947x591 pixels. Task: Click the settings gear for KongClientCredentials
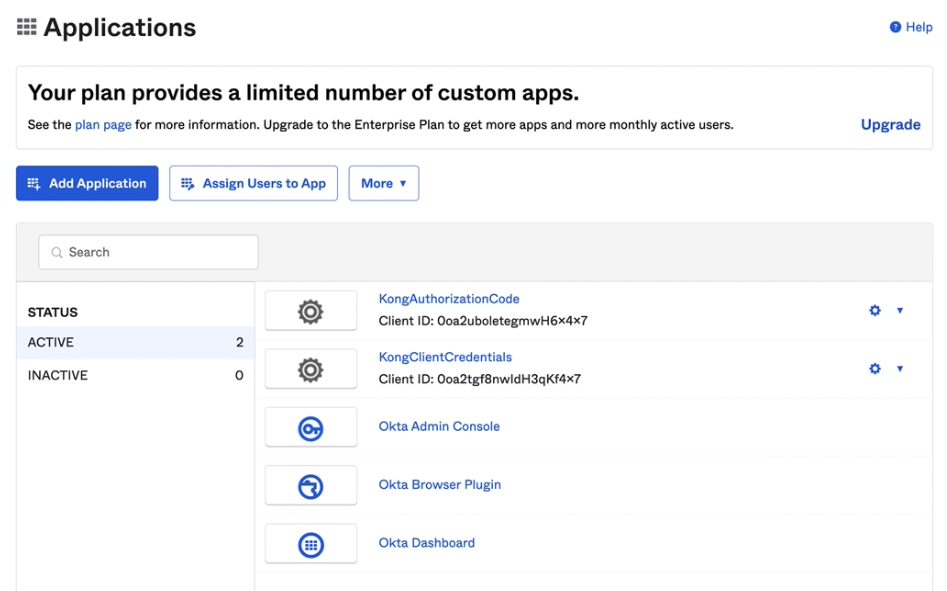tap(875, 369)
